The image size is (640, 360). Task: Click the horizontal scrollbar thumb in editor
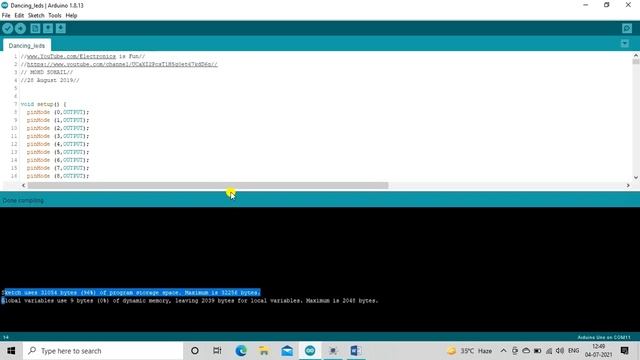pos(208,185)
